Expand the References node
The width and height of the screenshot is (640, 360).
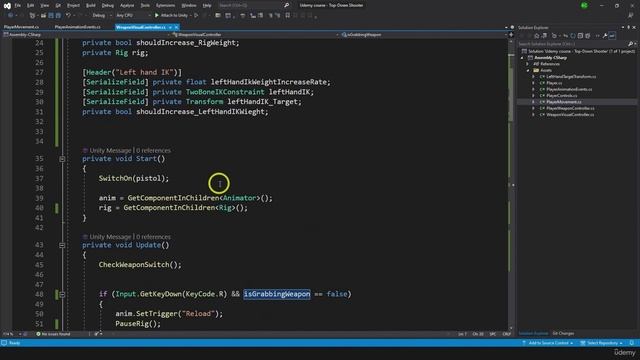[528, 64]
